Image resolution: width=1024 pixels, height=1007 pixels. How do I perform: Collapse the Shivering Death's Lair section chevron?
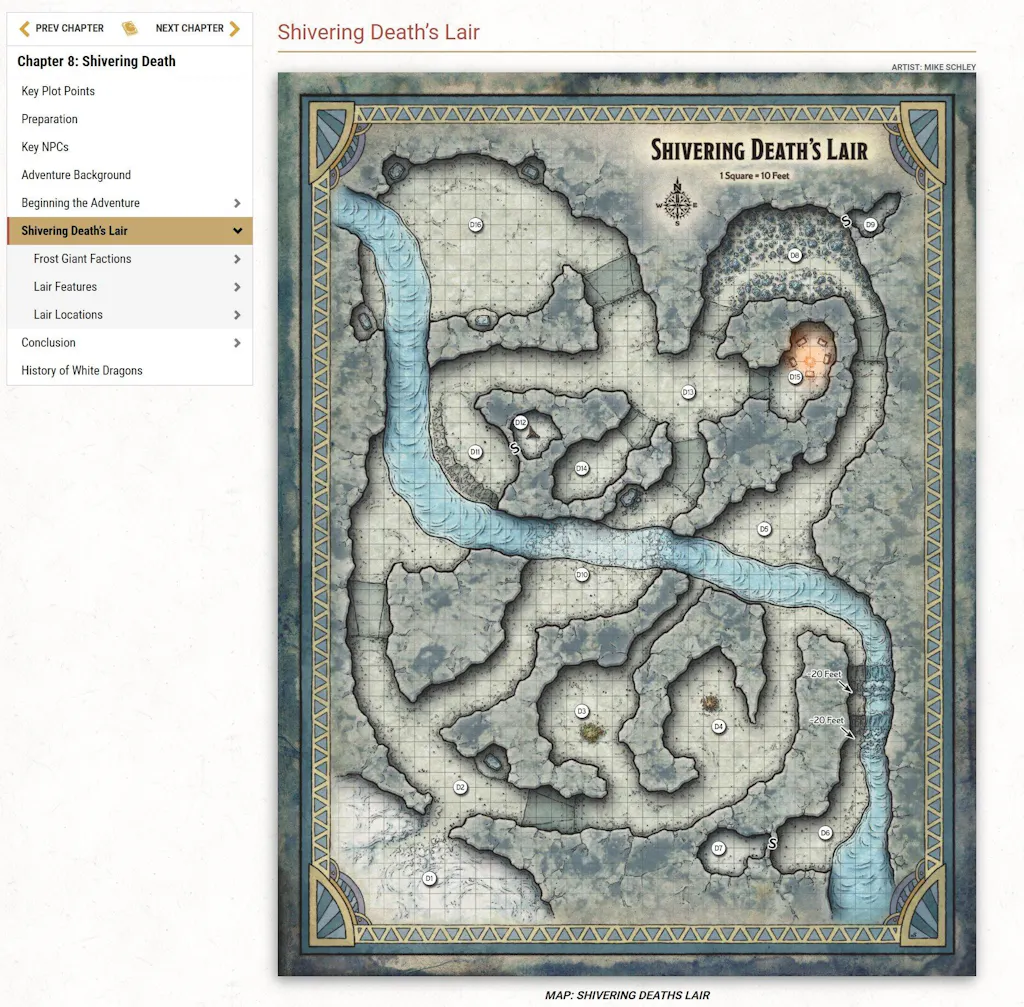tap(237, 231)
